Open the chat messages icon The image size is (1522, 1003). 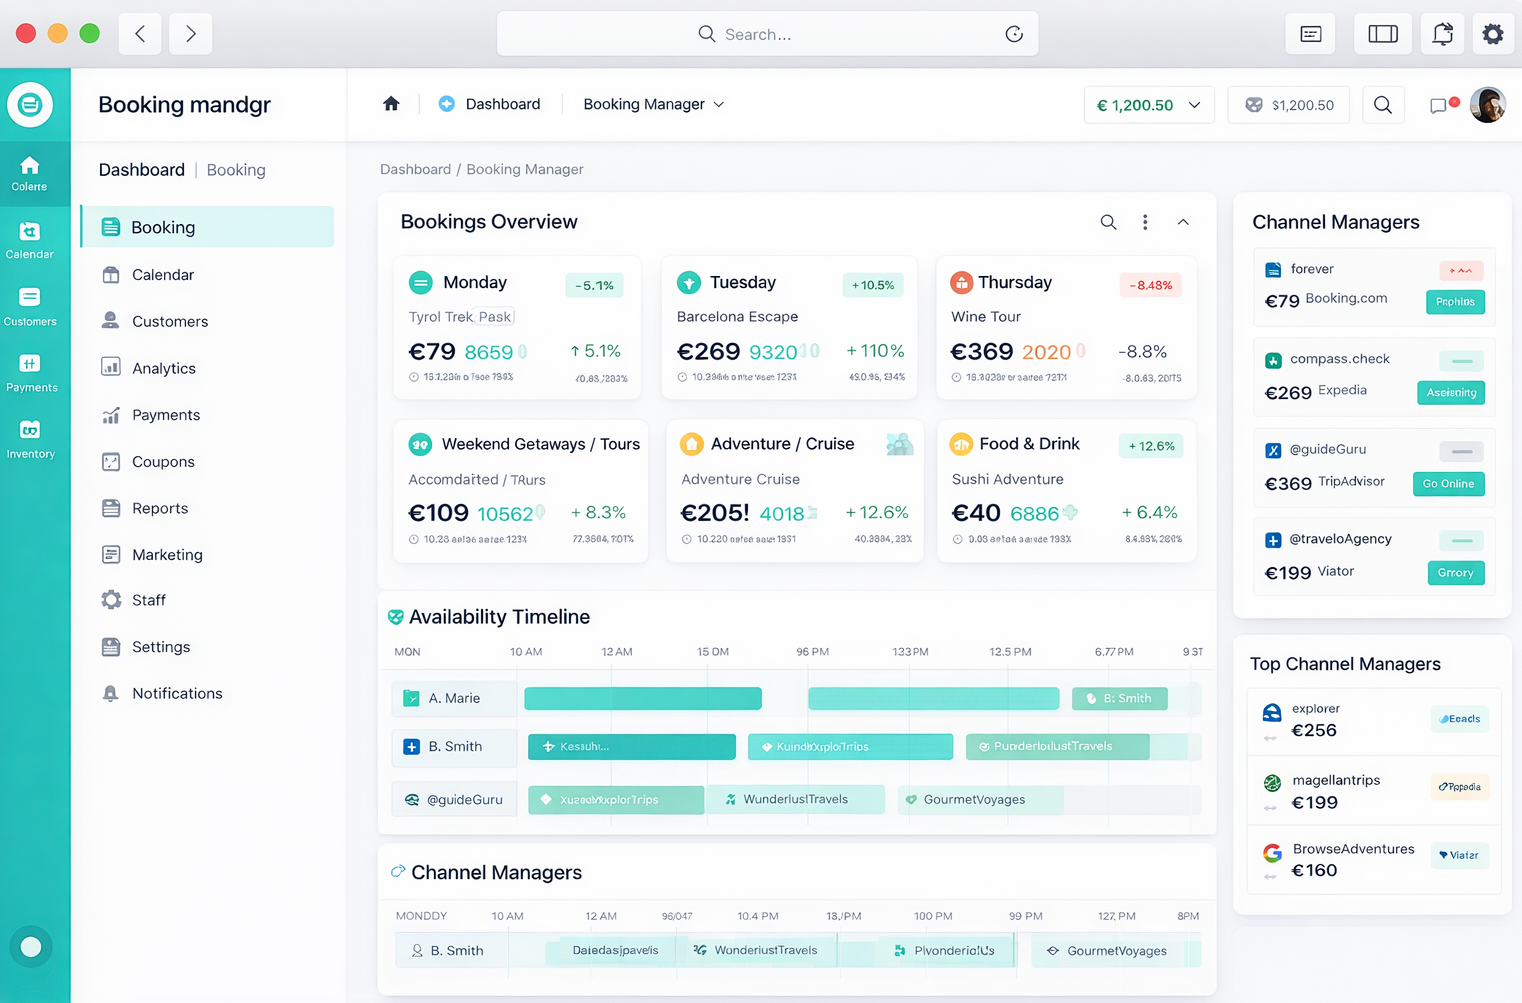click(x=1438, y=105)
